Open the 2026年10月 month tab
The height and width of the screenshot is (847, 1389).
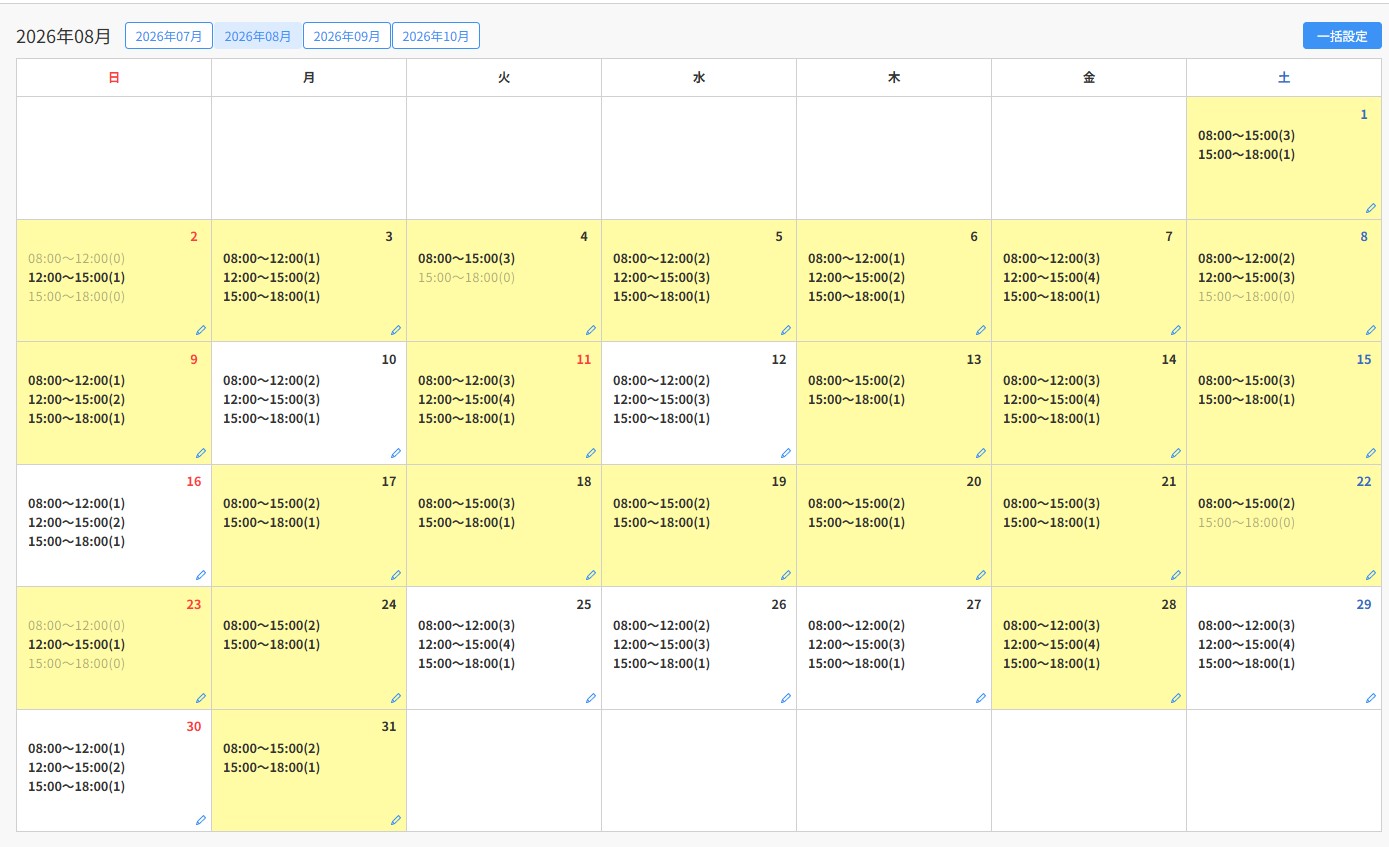(436, 36)
